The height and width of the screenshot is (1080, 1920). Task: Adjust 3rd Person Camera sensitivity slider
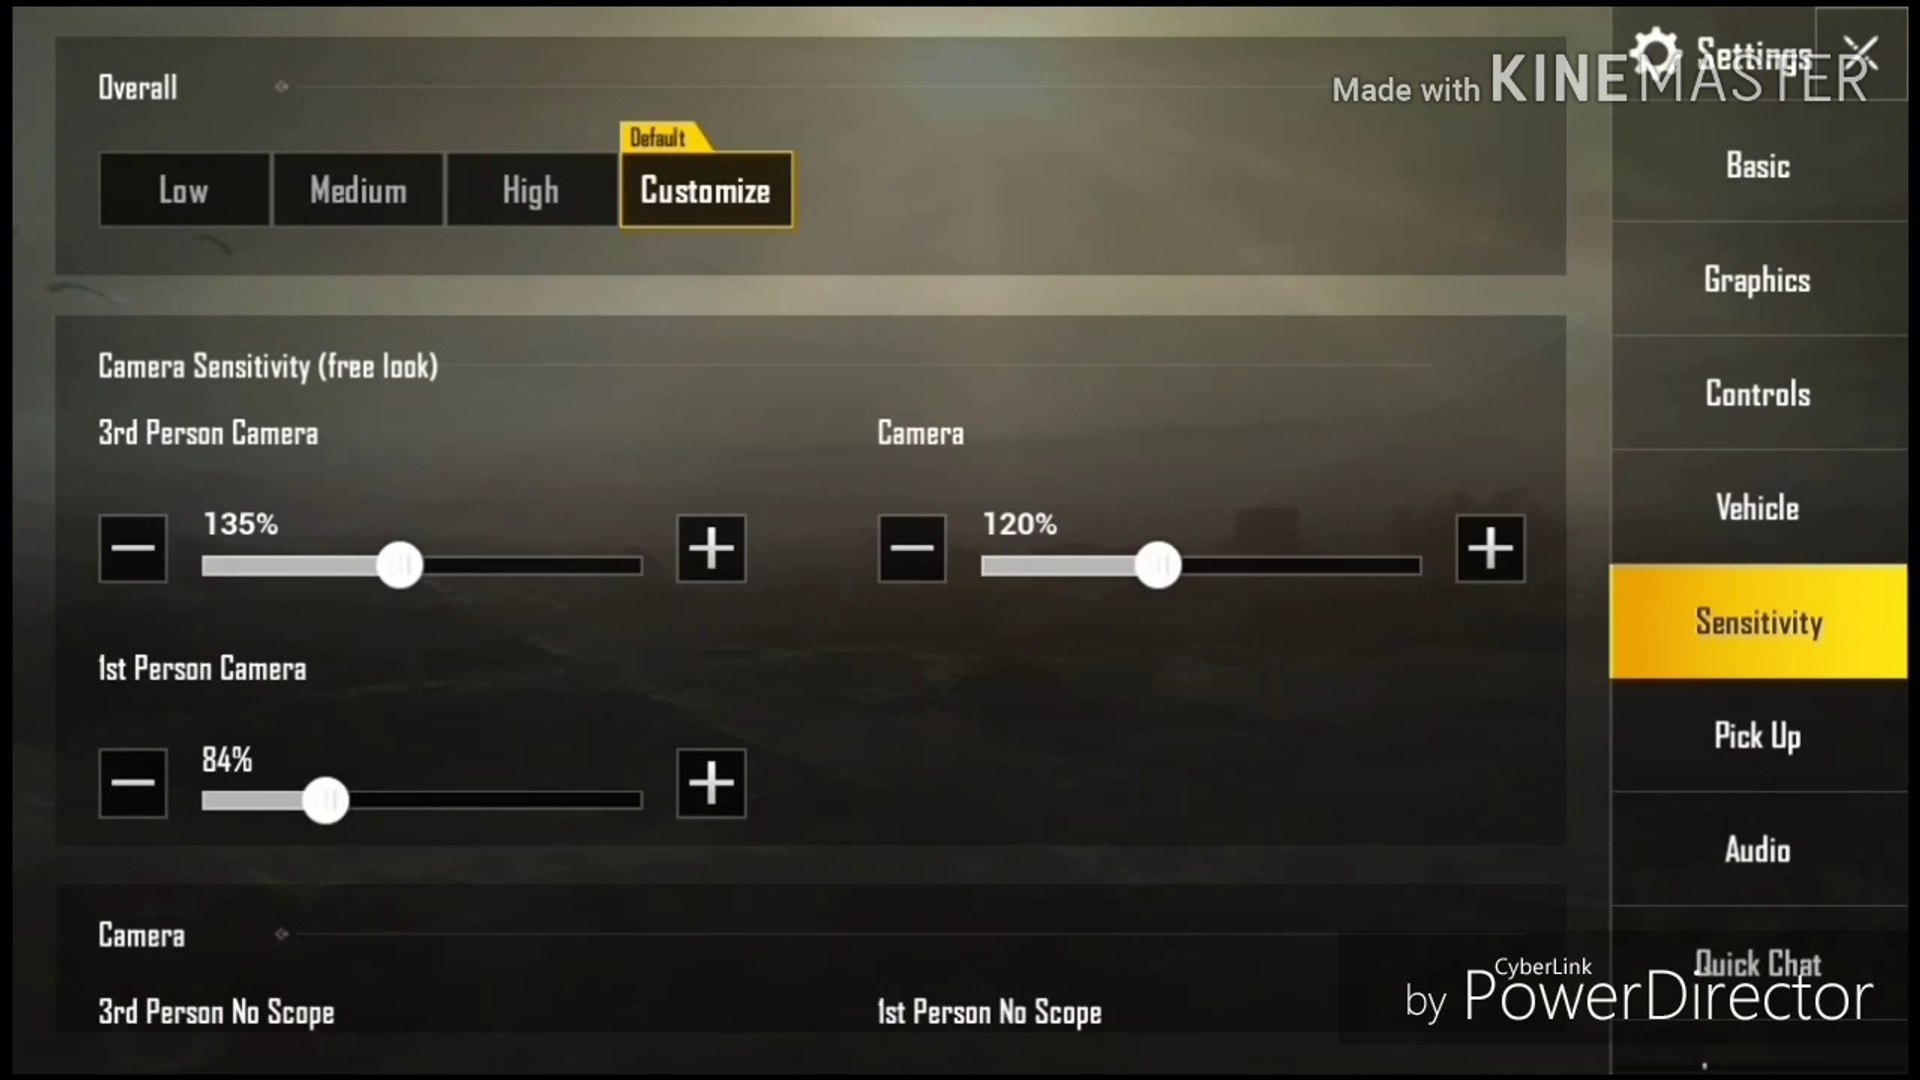click(398, 563)
